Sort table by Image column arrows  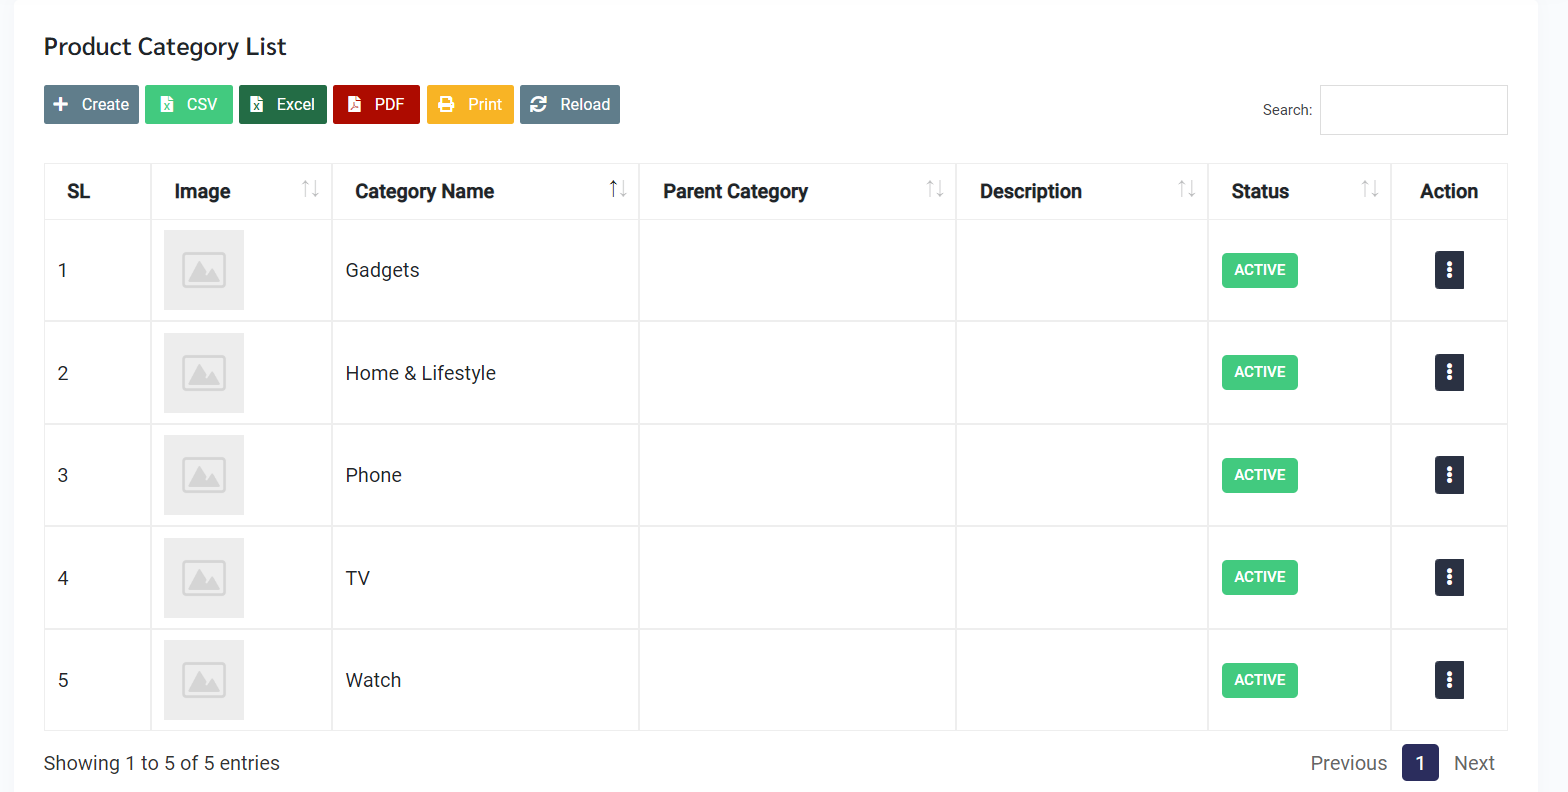point(310,189)
